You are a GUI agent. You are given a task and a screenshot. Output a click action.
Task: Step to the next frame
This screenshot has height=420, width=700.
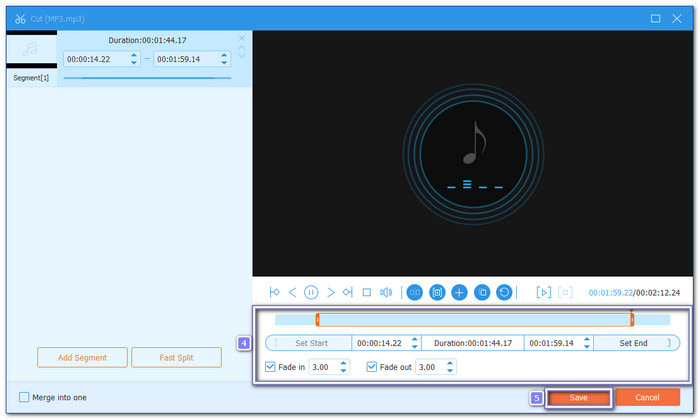coord(330,292)
